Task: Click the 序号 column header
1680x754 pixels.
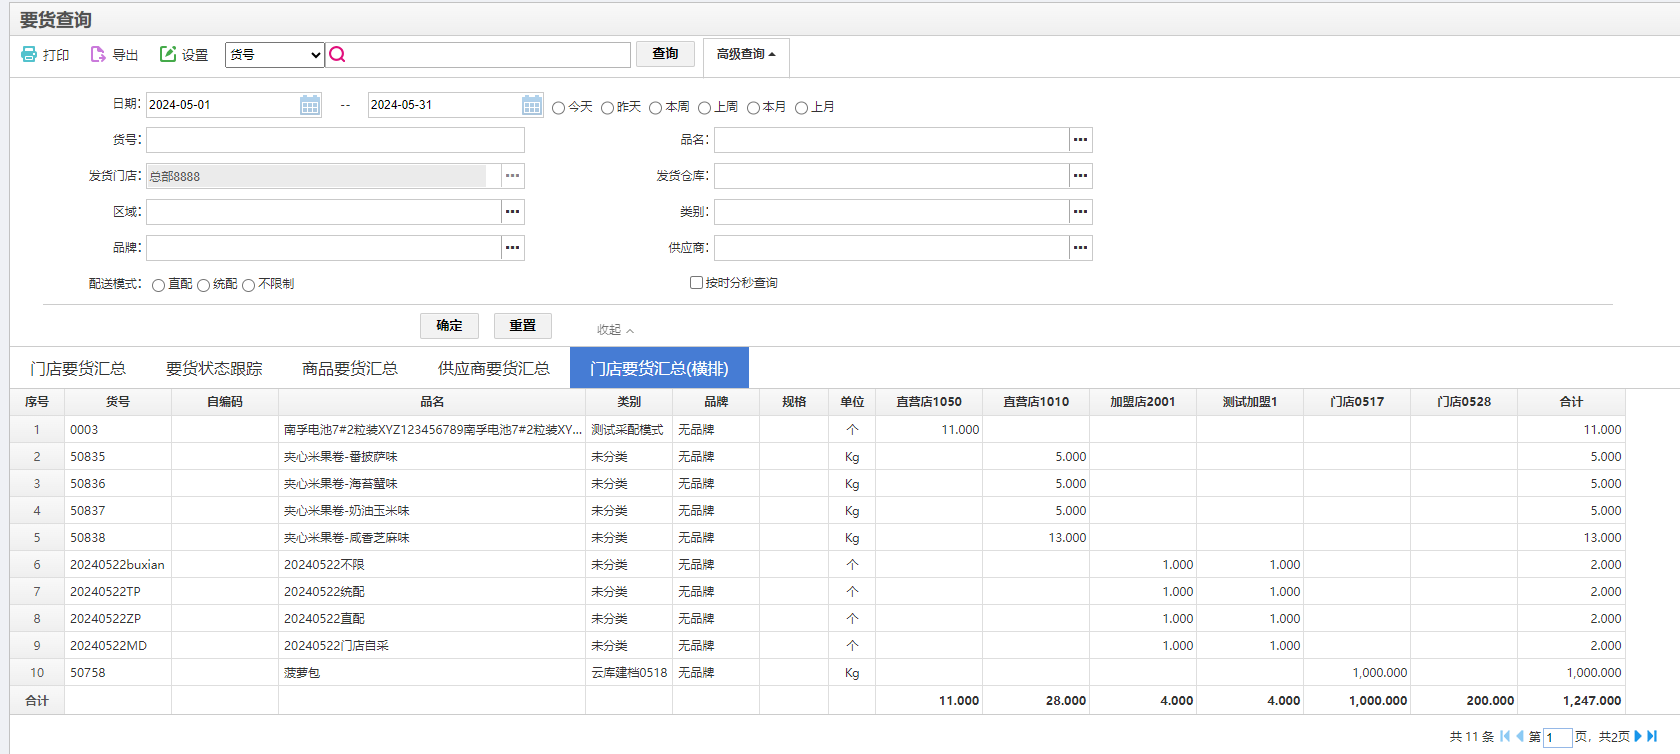Action: click(37, 402)
